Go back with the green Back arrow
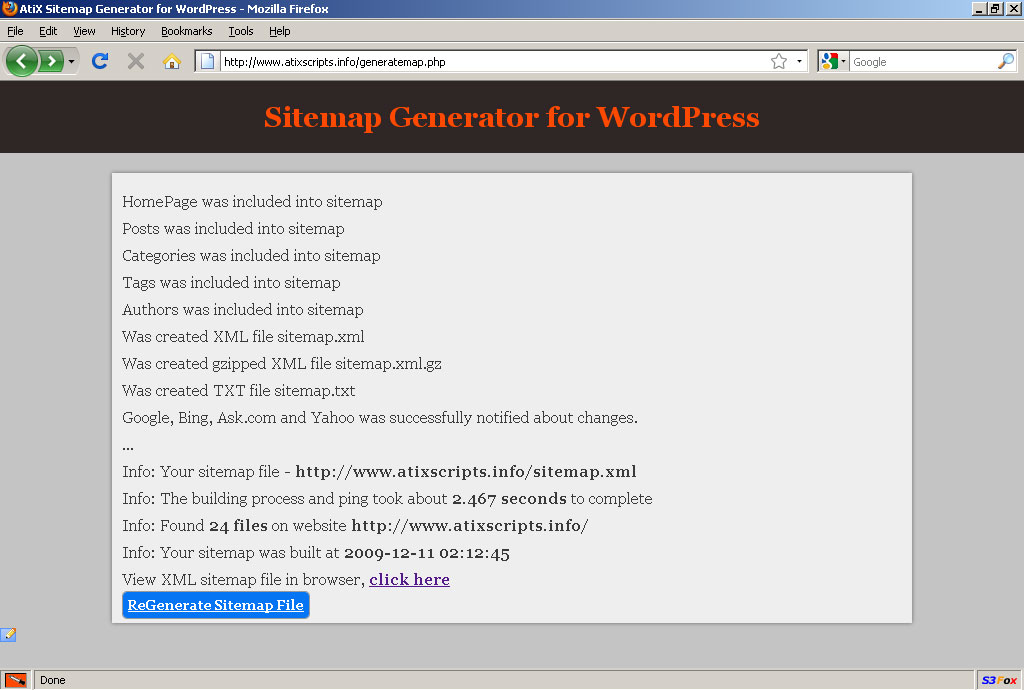 (x=22, y=61)
